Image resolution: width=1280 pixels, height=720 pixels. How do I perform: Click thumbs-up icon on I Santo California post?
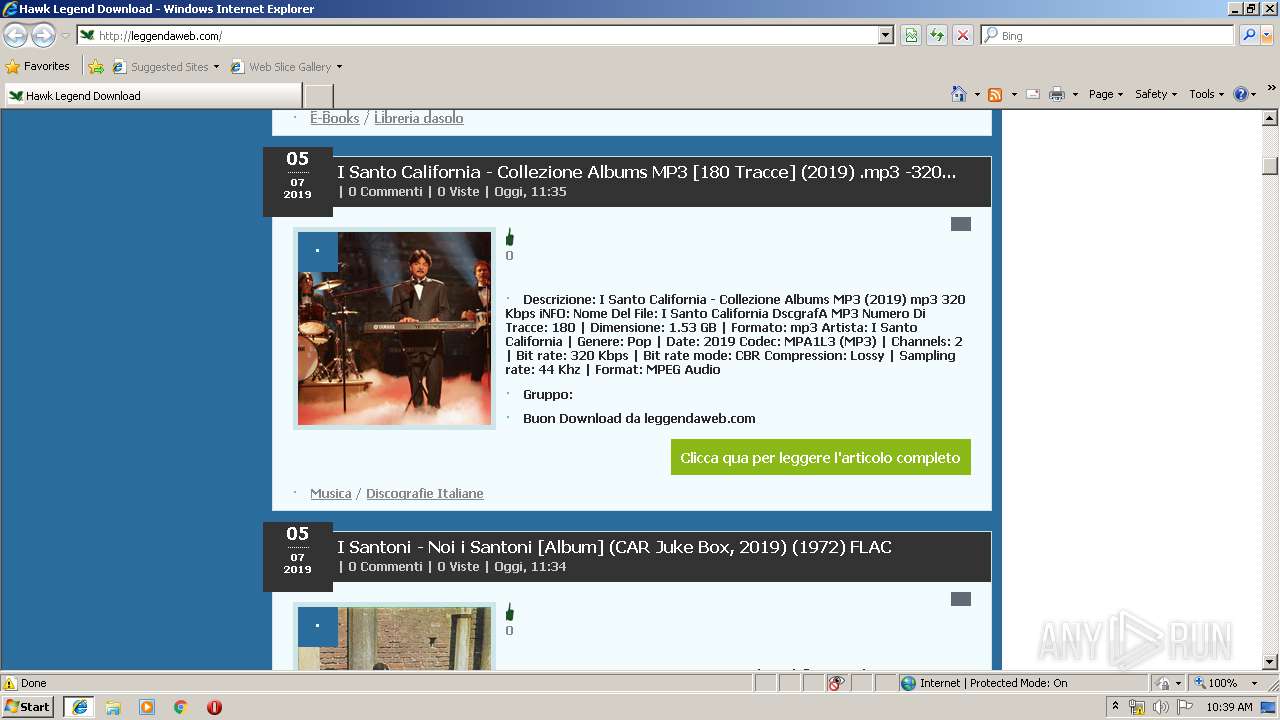pos(510,237)
